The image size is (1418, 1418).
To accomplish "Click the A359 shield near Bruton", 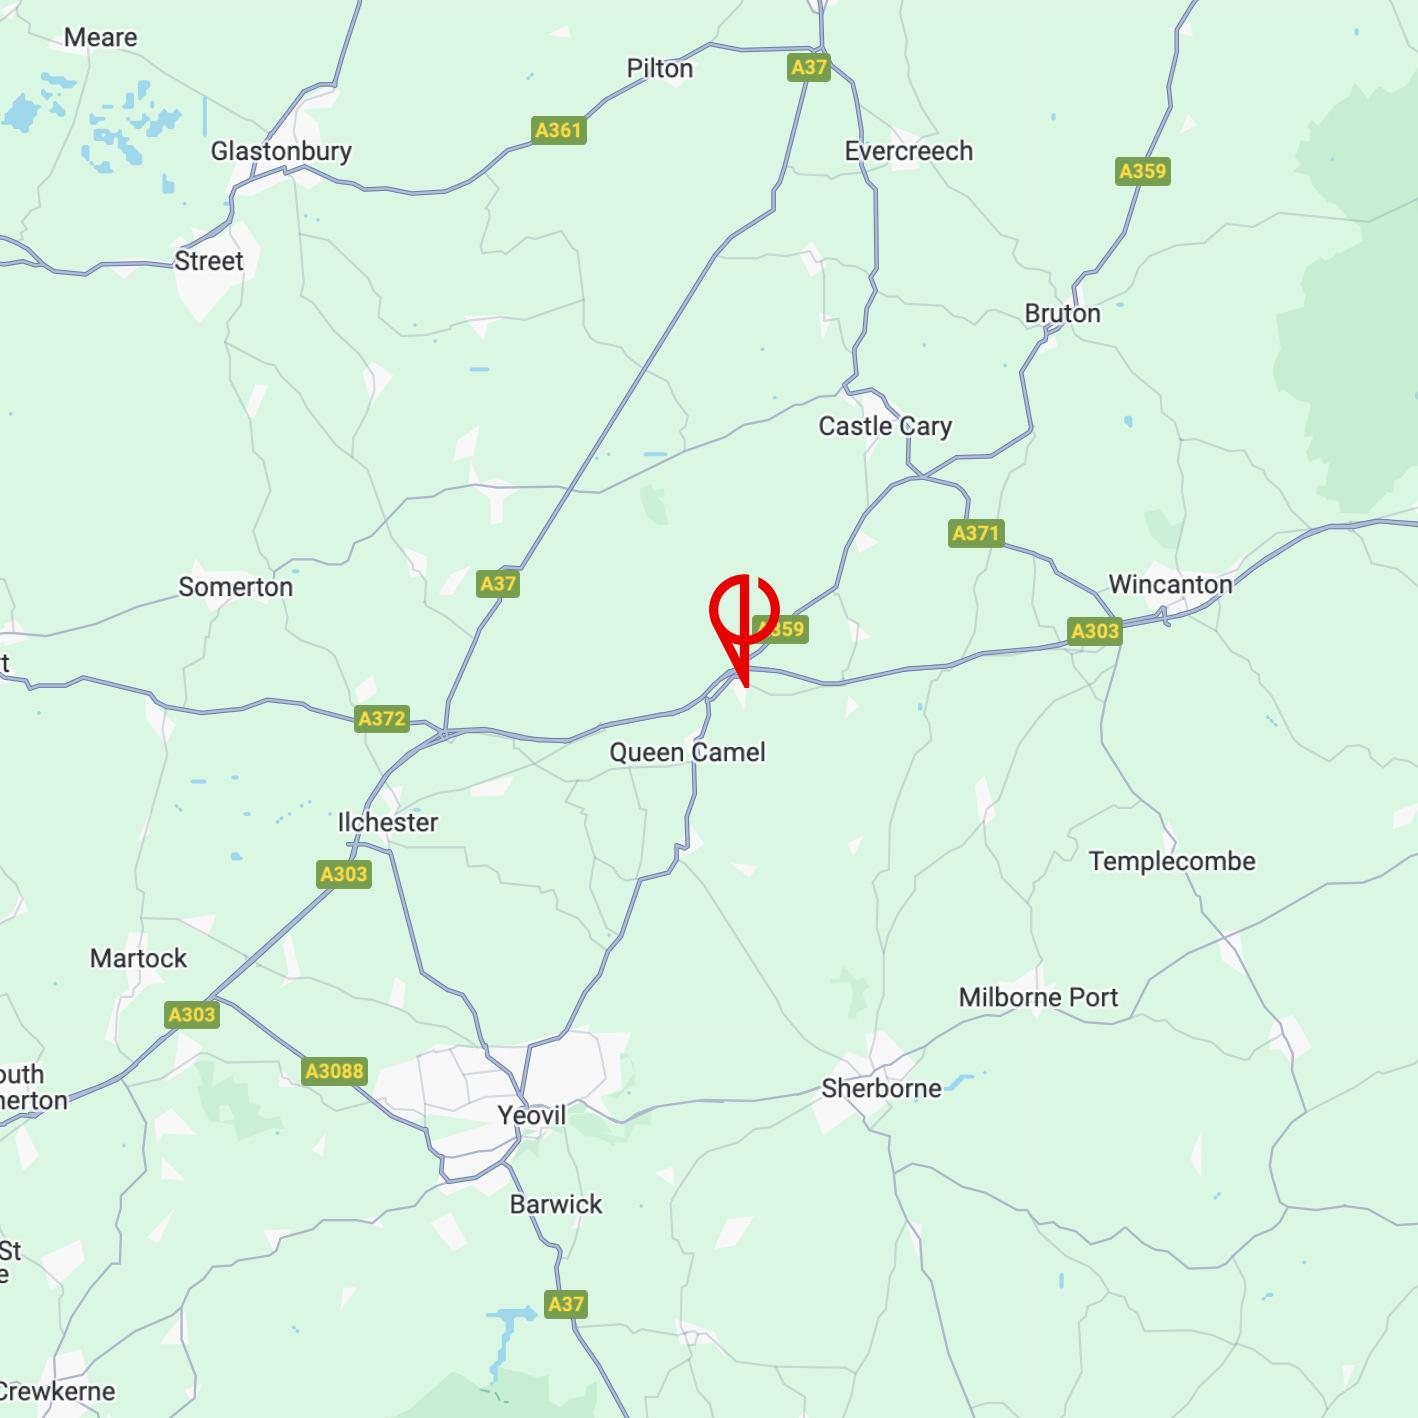I will click(1143, 171).
